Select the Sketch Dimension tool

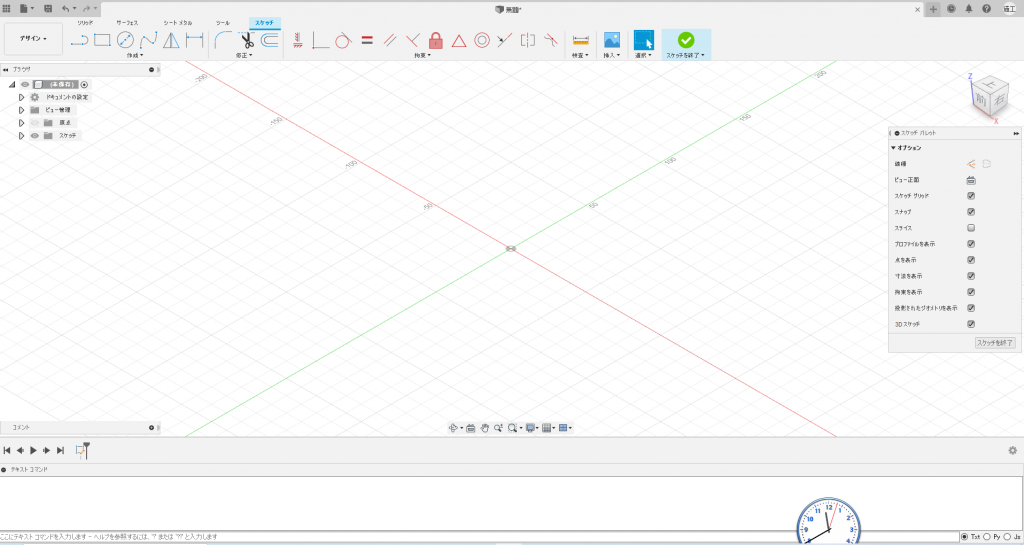click(x=195, y=40)
